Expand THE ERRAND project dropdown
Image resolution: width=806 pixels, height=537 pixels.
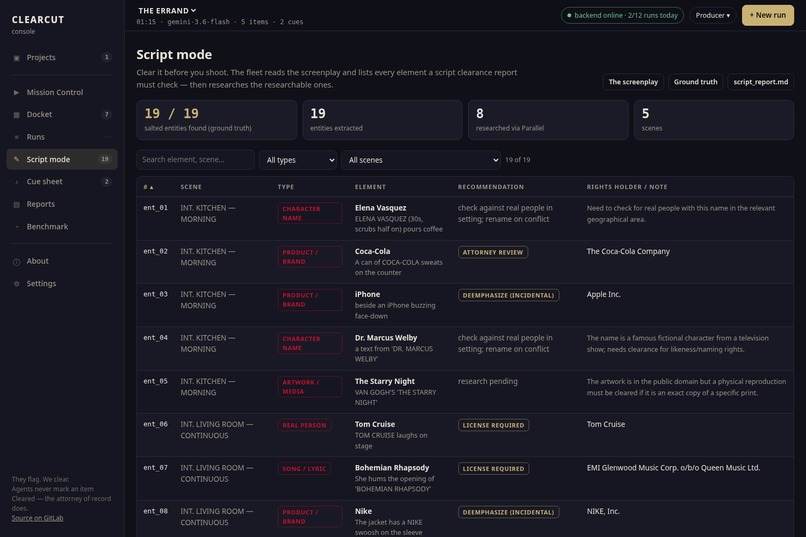coord(167,10)
